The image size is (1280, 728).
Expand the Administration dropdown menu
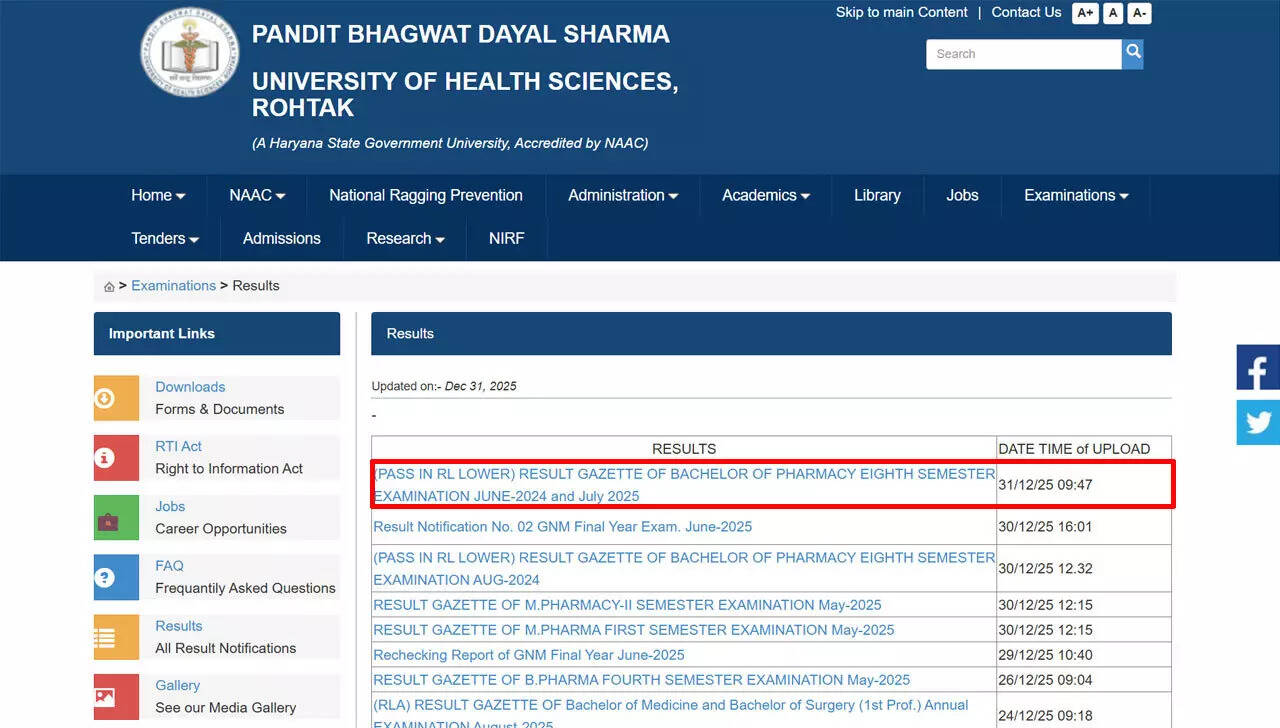click(623, 196)
